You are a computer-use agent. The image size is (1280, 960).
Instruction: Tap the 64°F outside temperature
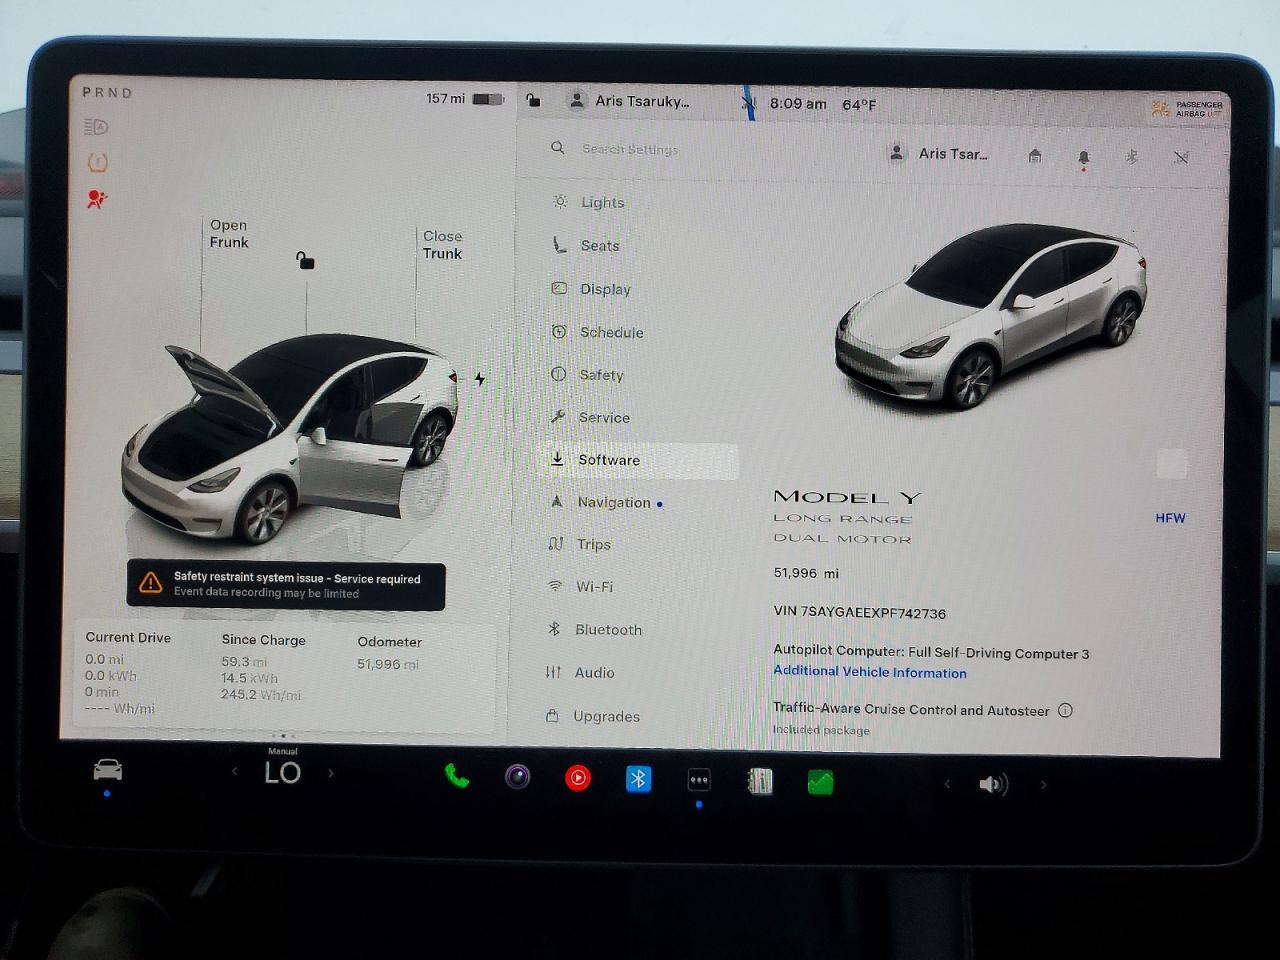click(x=859, y=104)
